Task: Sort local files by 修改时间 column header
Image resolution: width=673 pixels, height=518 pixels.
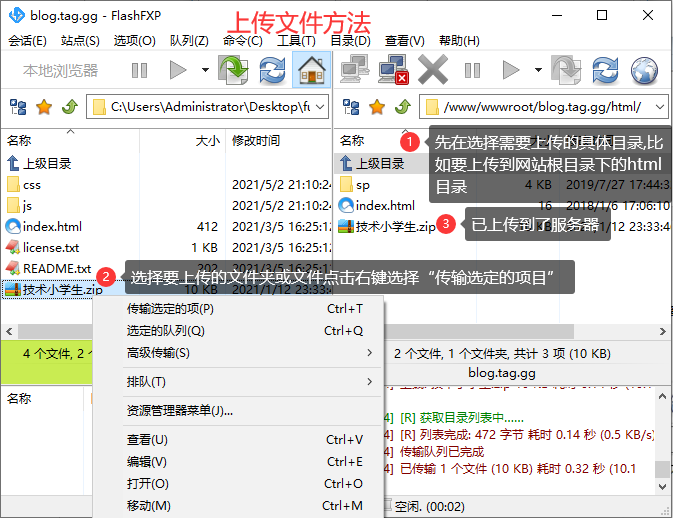Action: [256, 141]
